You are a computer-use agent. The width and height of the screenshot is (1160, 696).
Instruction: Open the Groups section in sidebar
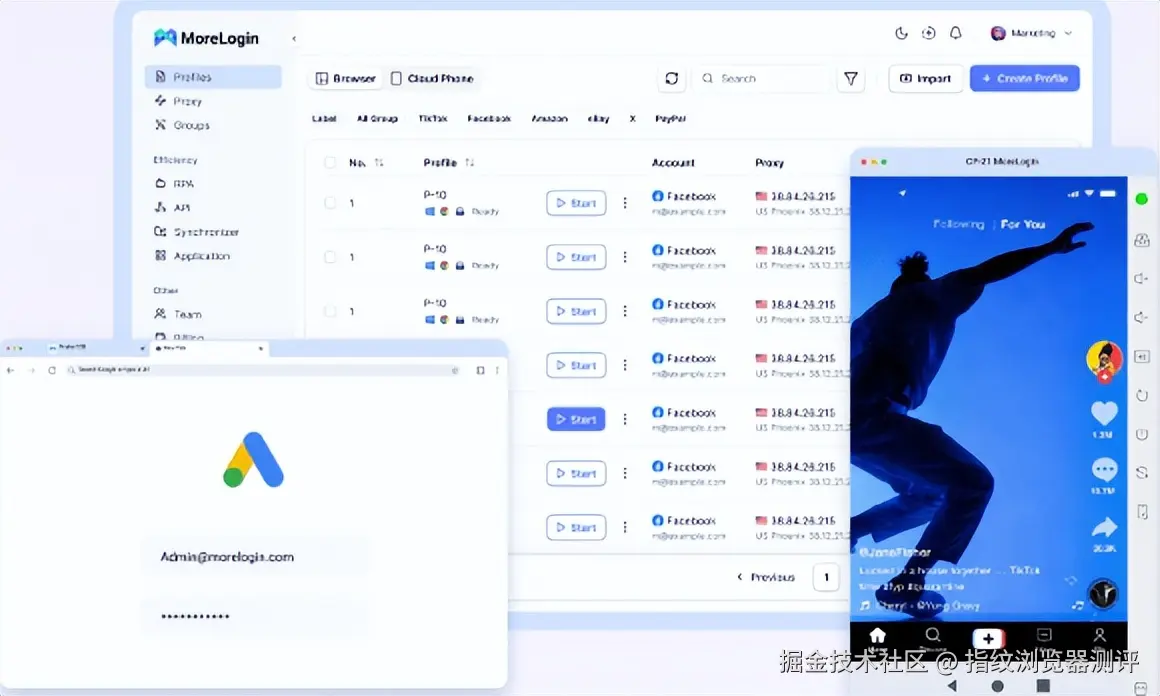pos(182,125)
